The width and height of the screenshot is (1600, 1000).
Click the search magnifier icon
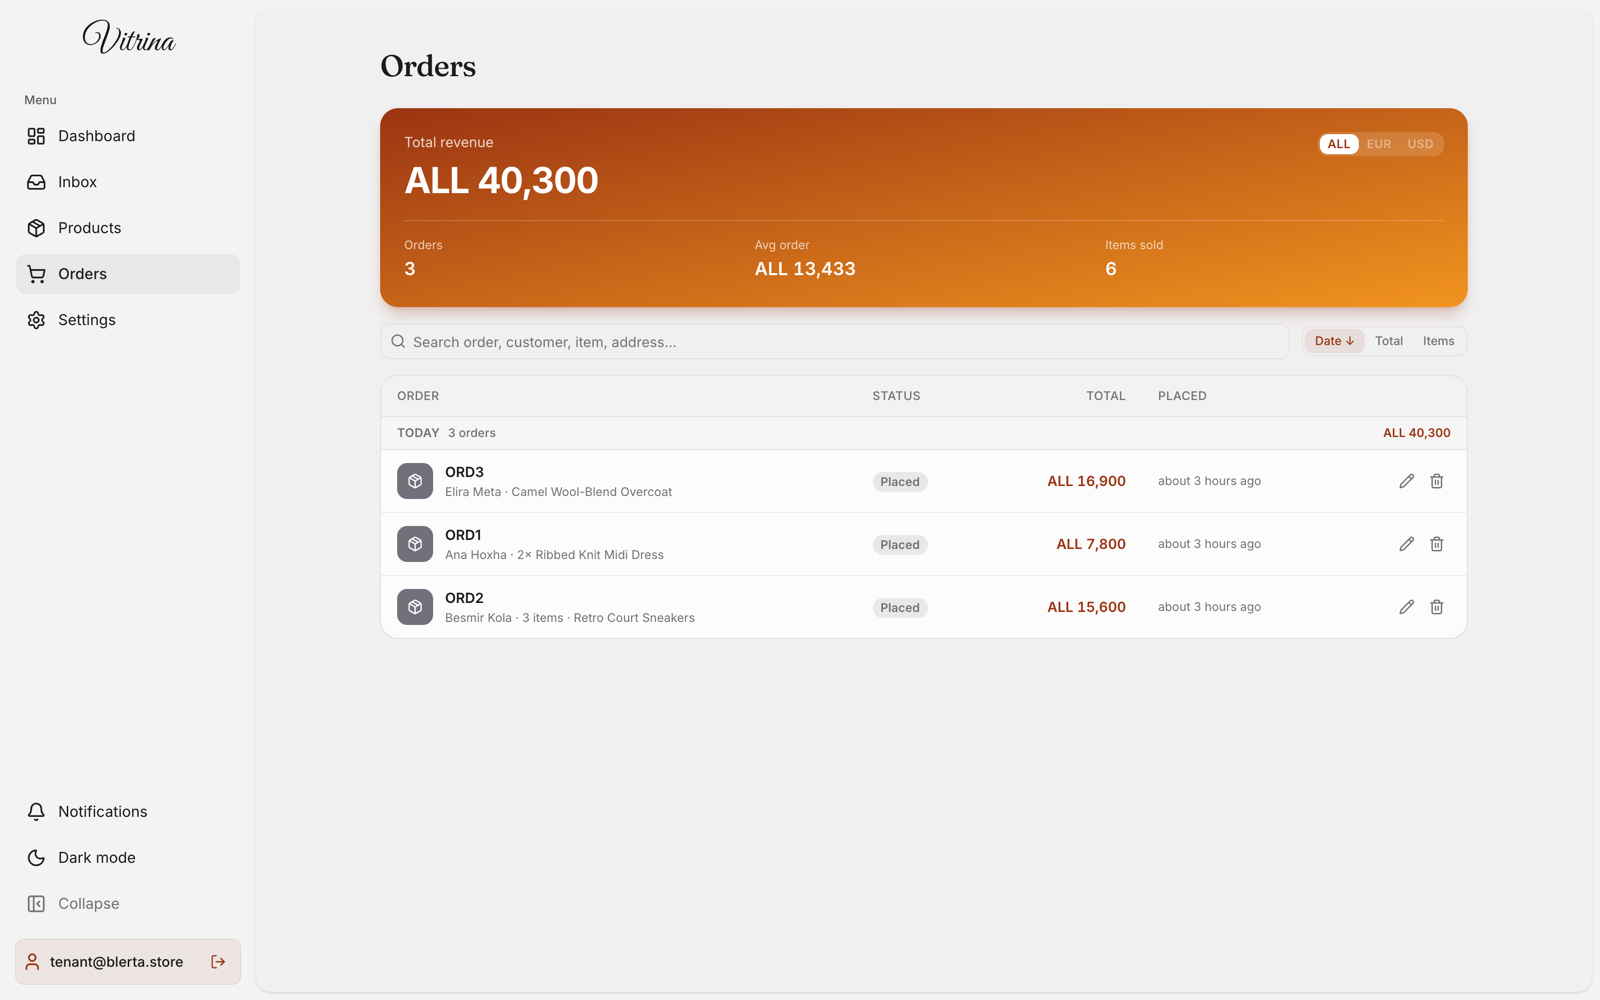pos(398,342)
